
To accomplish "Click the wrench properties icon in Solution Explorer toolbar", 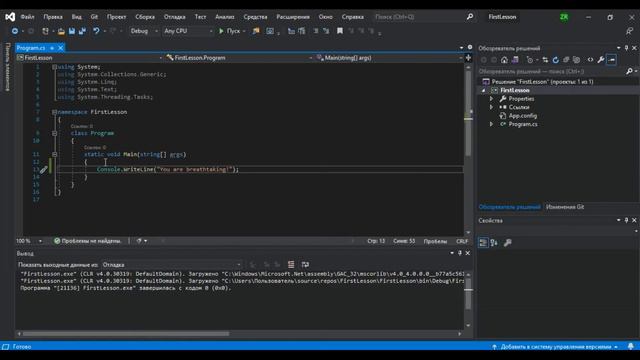I will pos(601,60).
